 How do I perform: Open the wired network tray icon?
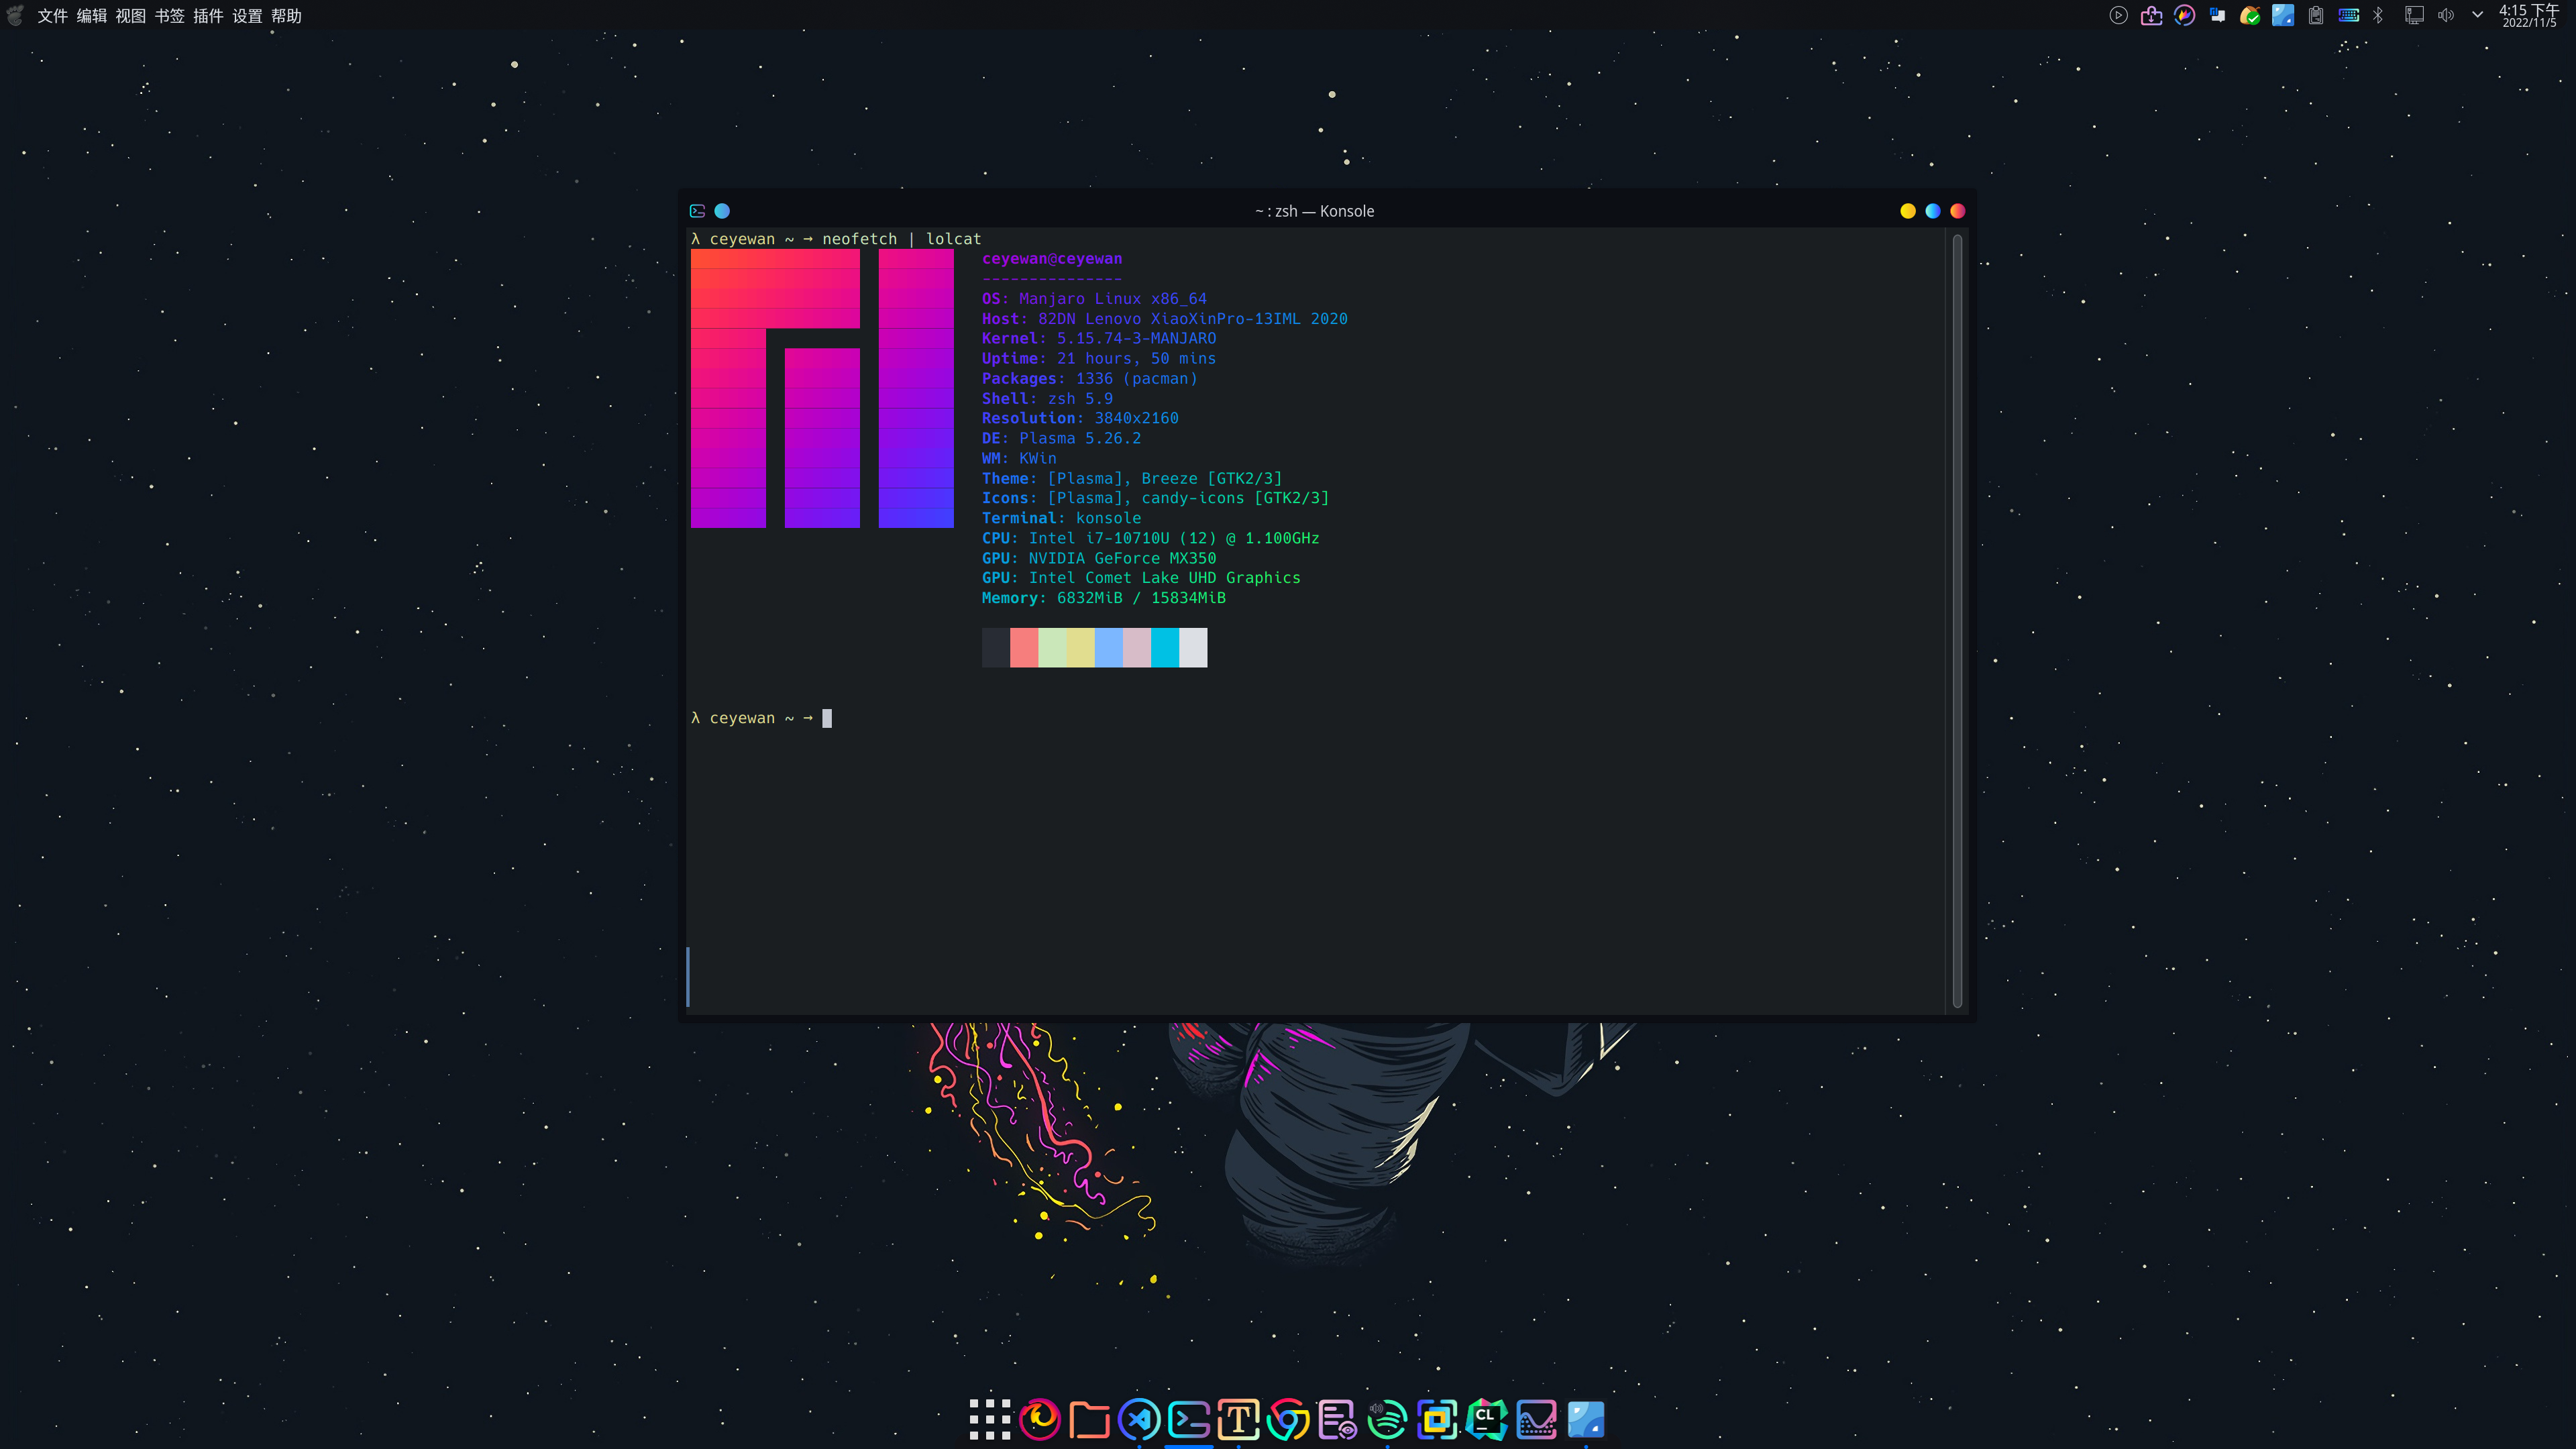click(2414, 15)
